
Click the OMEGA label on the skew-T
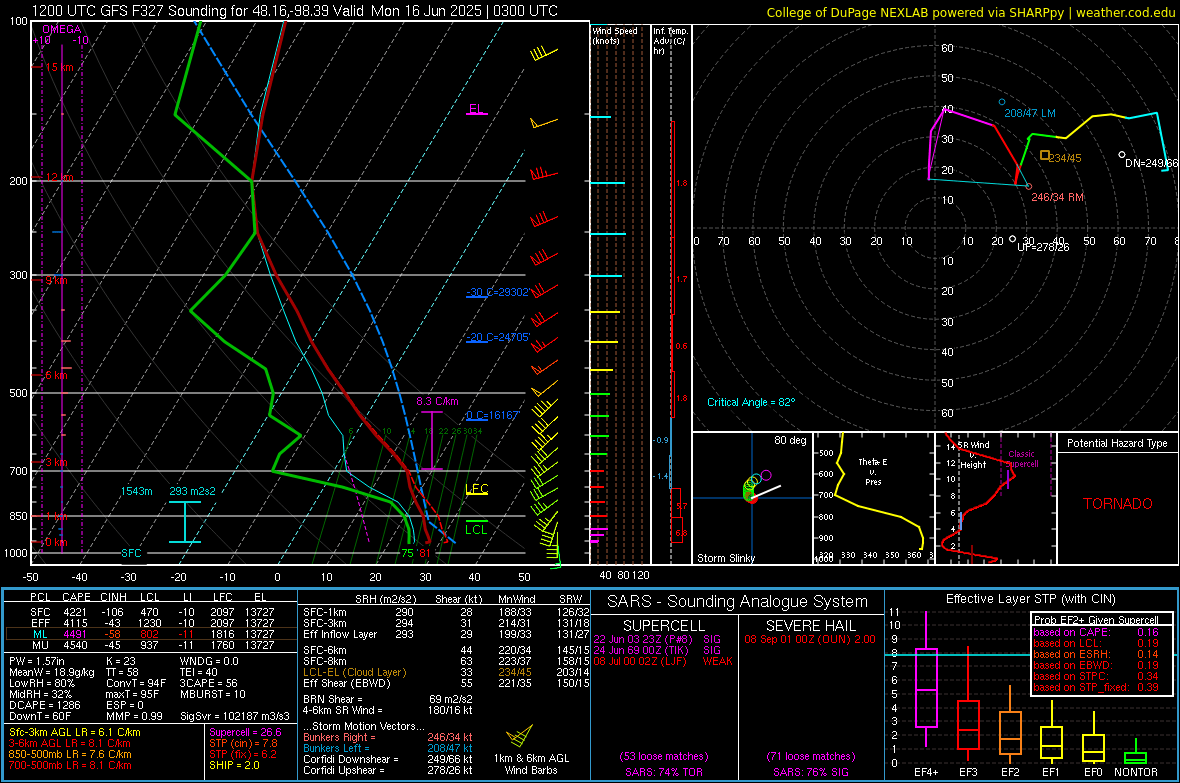point(62,29)
